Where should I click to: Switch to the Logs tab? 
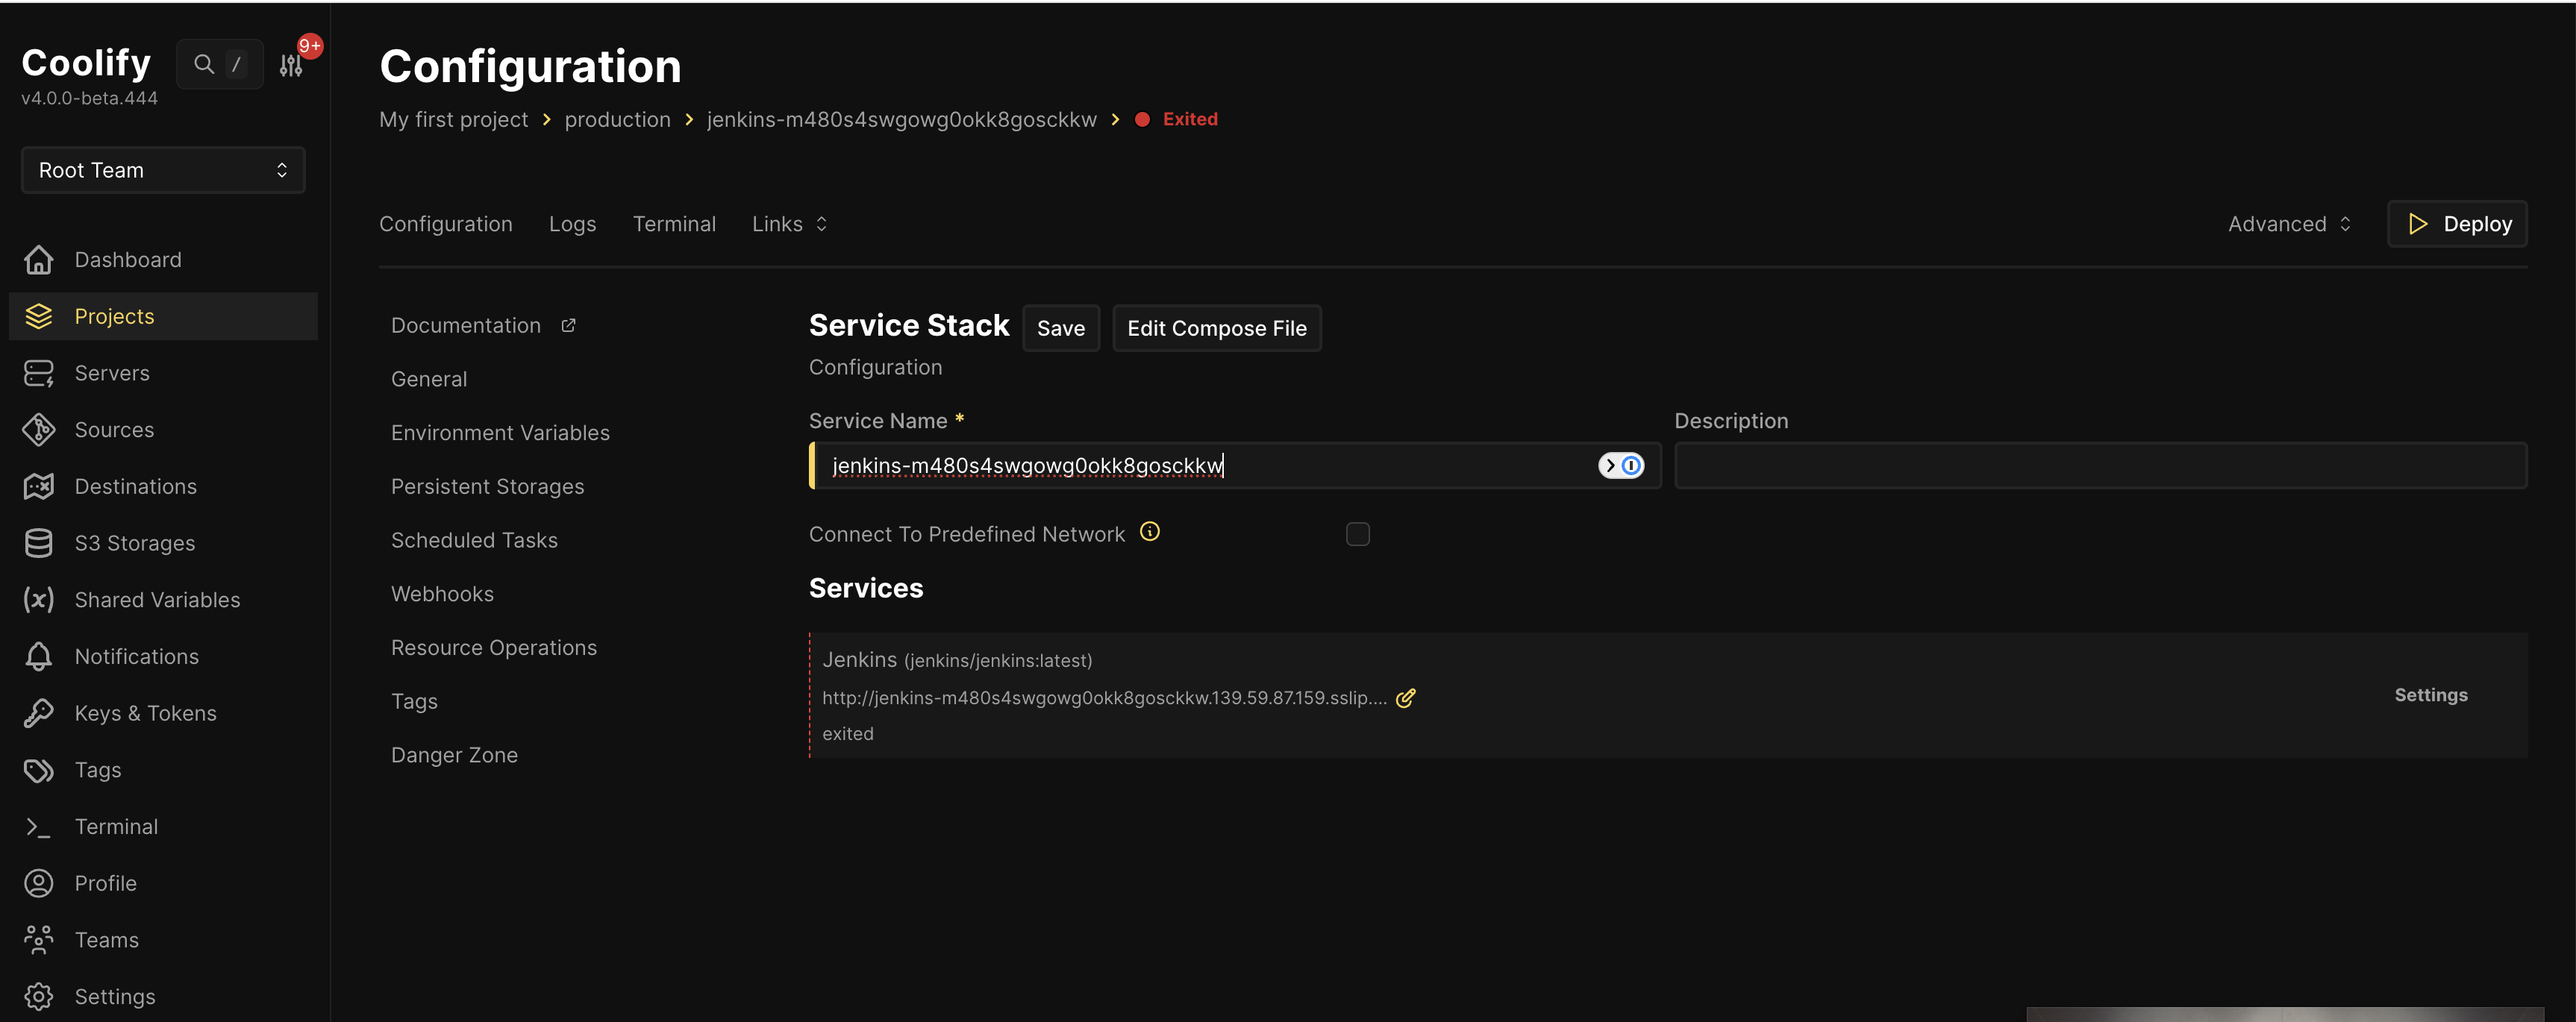tap(572, 223)
